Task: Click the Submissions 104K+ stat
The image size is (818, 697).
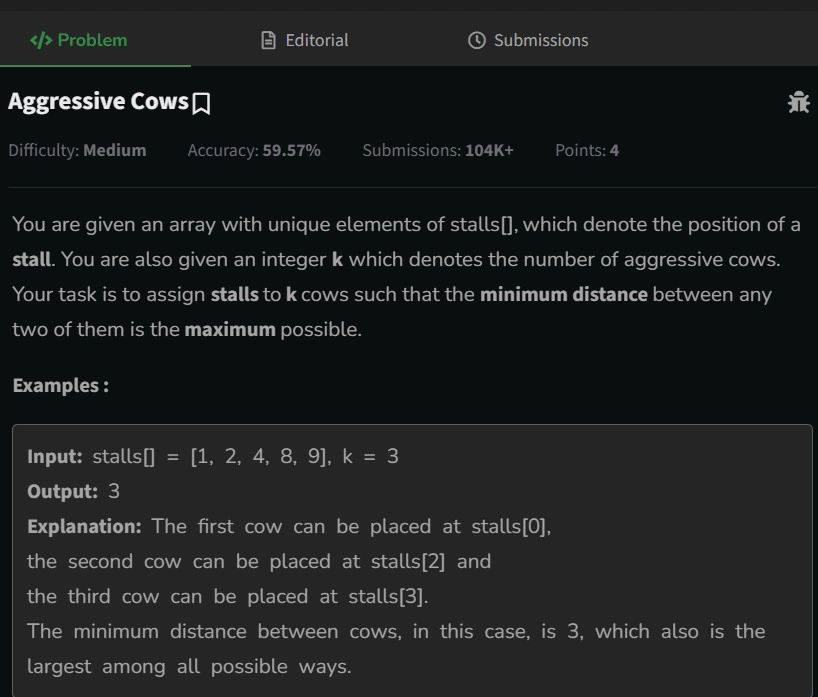Action: pos(438,150)
